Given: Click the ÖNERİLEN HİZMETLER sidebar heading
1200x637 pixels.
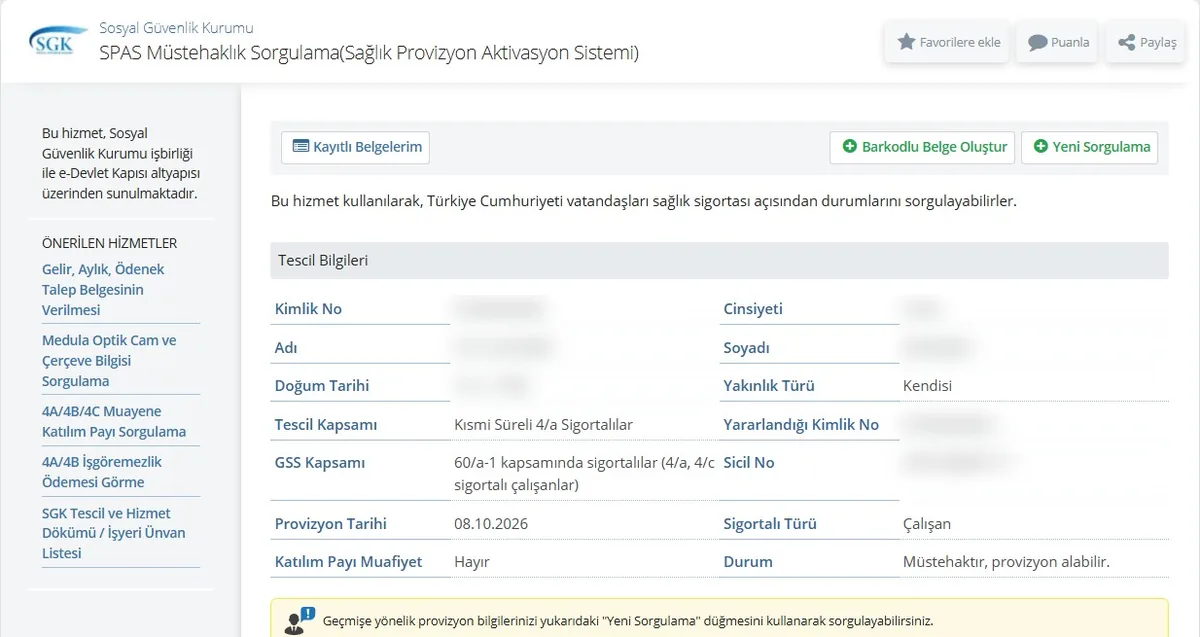Looking at the screenshot, I should [109, 243].
